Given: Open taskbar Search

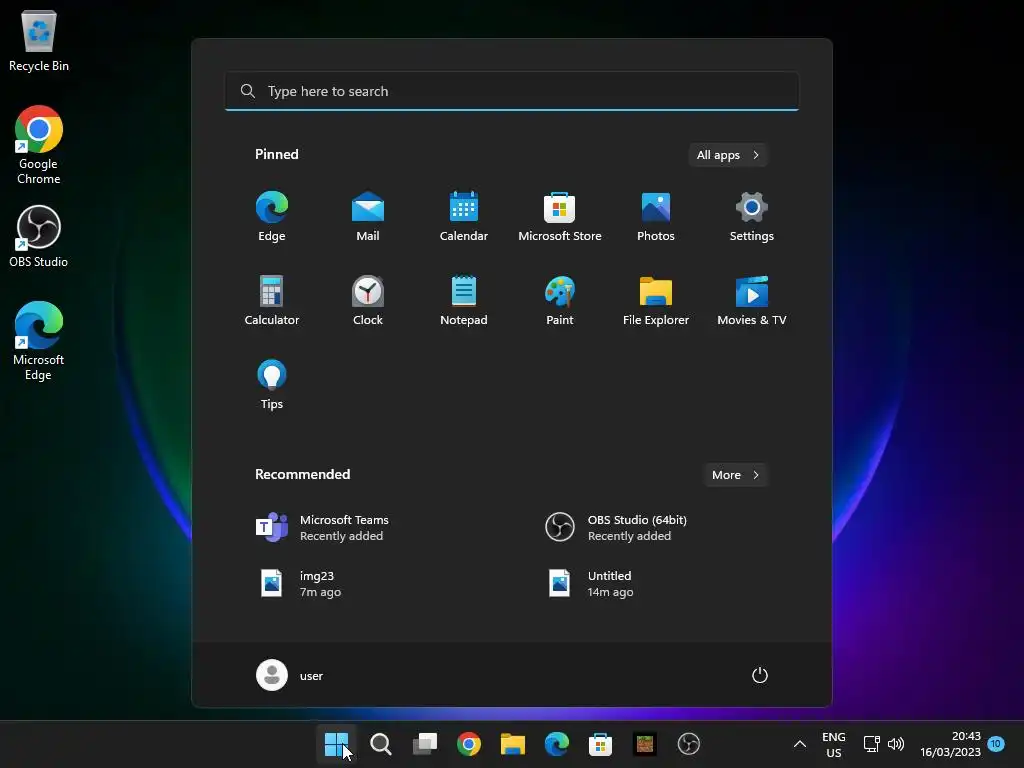Looking at the screenshot, I should (x=381, y=744).
